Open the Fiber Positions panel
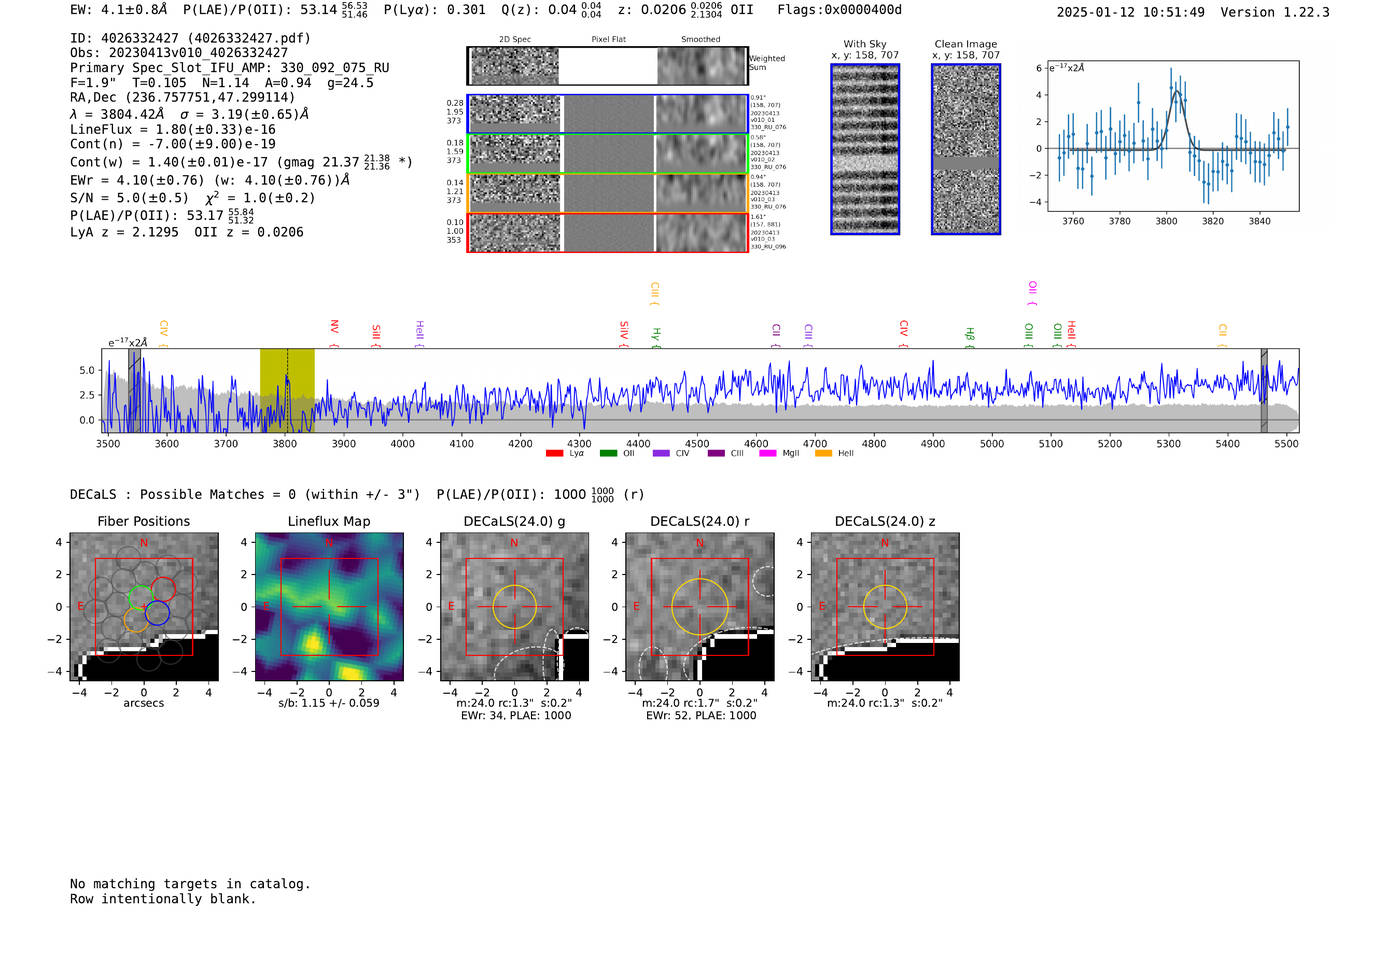The height and width of the screenshot is (953, 1400). pos(144,607)
